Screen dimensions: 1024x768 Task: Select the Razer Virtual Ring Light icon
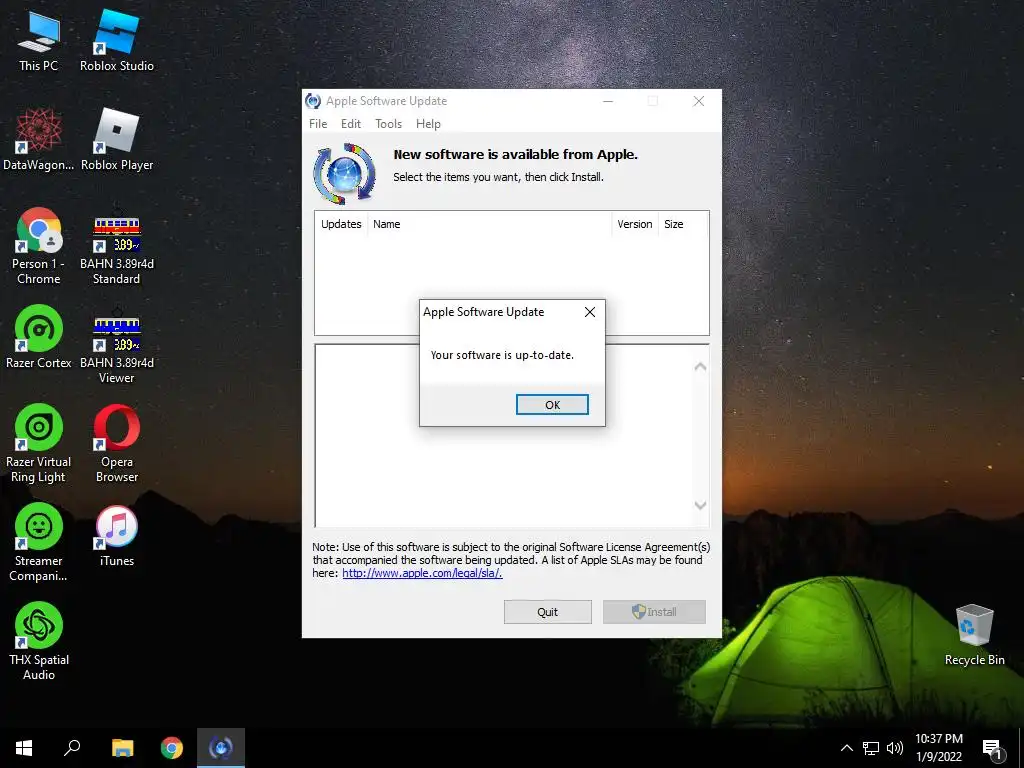click(39, 444)
